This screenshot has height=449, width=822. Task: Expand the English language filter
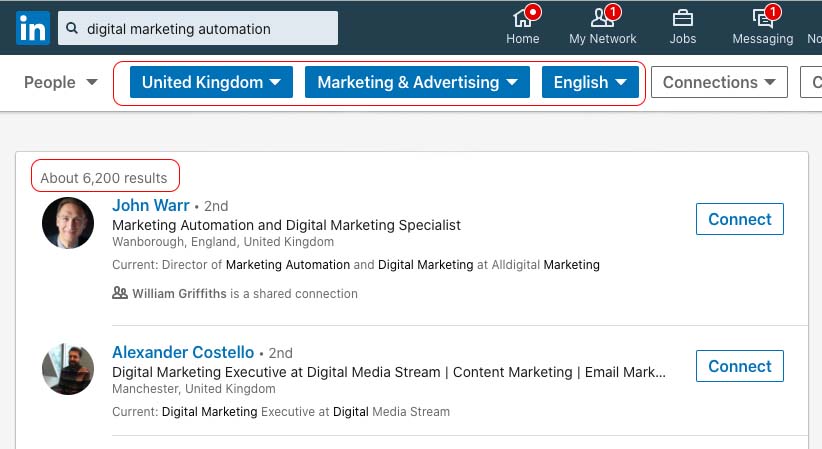(590, 83)
